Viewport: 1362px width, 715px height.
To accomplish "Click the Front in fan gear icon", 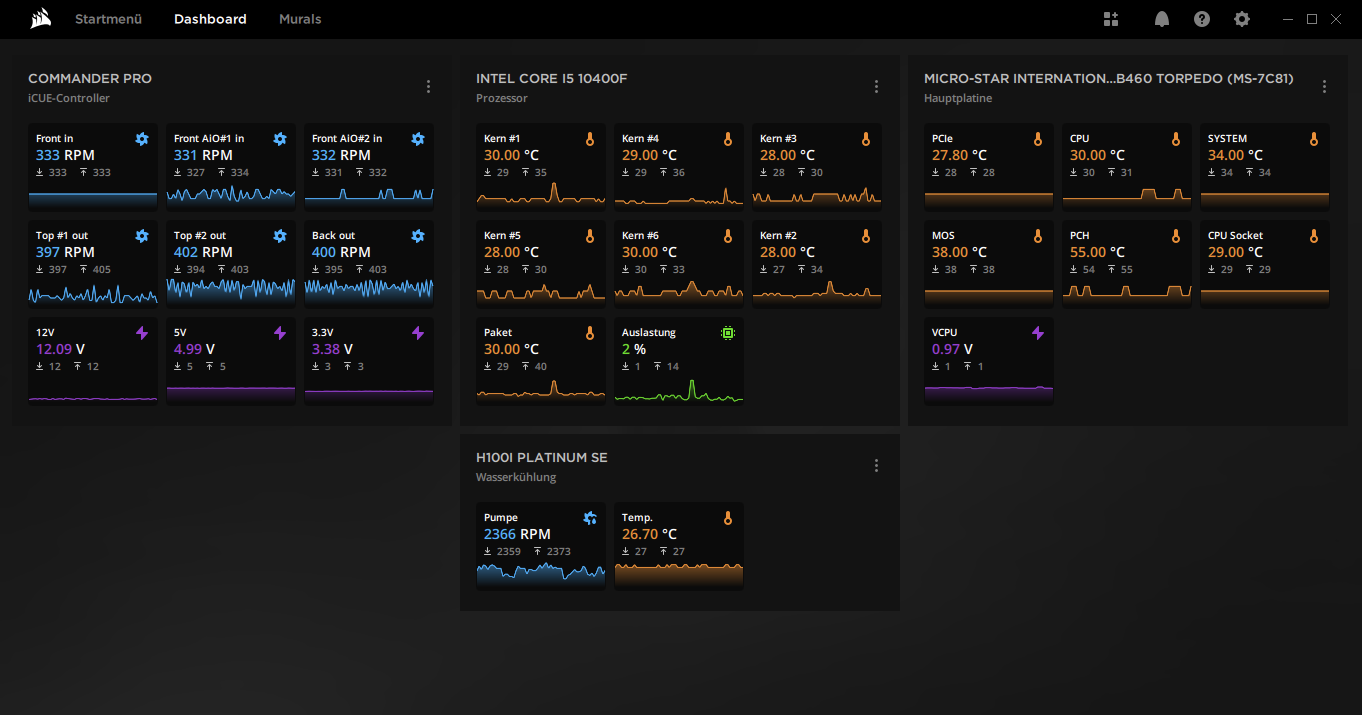I will point(142,139).
